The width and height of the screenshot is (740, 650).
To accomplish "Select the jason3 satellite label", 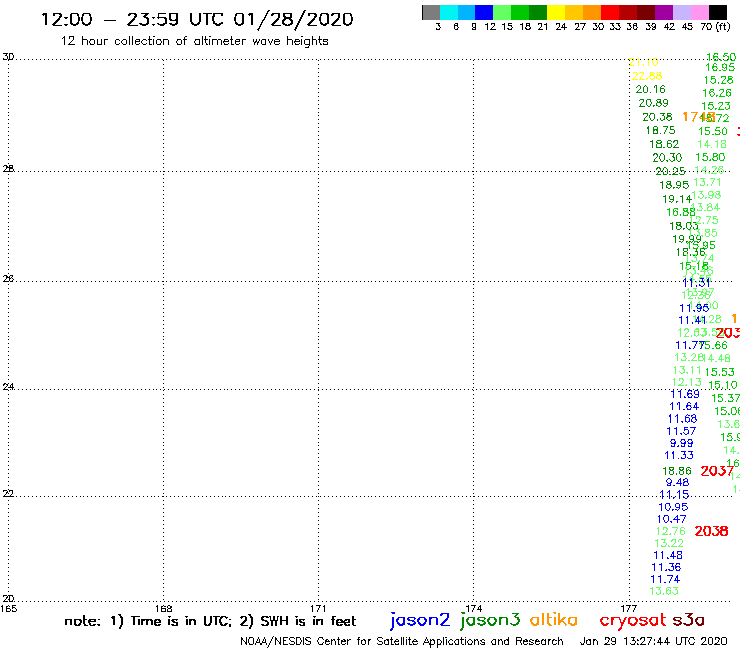I will click(490, 620).
